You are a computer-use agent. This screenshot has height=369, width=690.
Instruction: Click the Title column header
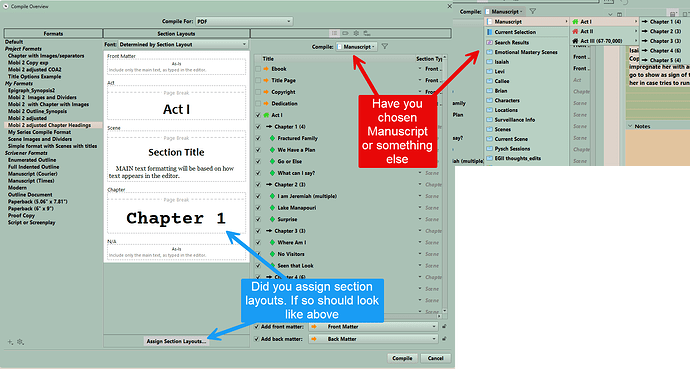click(x=268, y=58)
